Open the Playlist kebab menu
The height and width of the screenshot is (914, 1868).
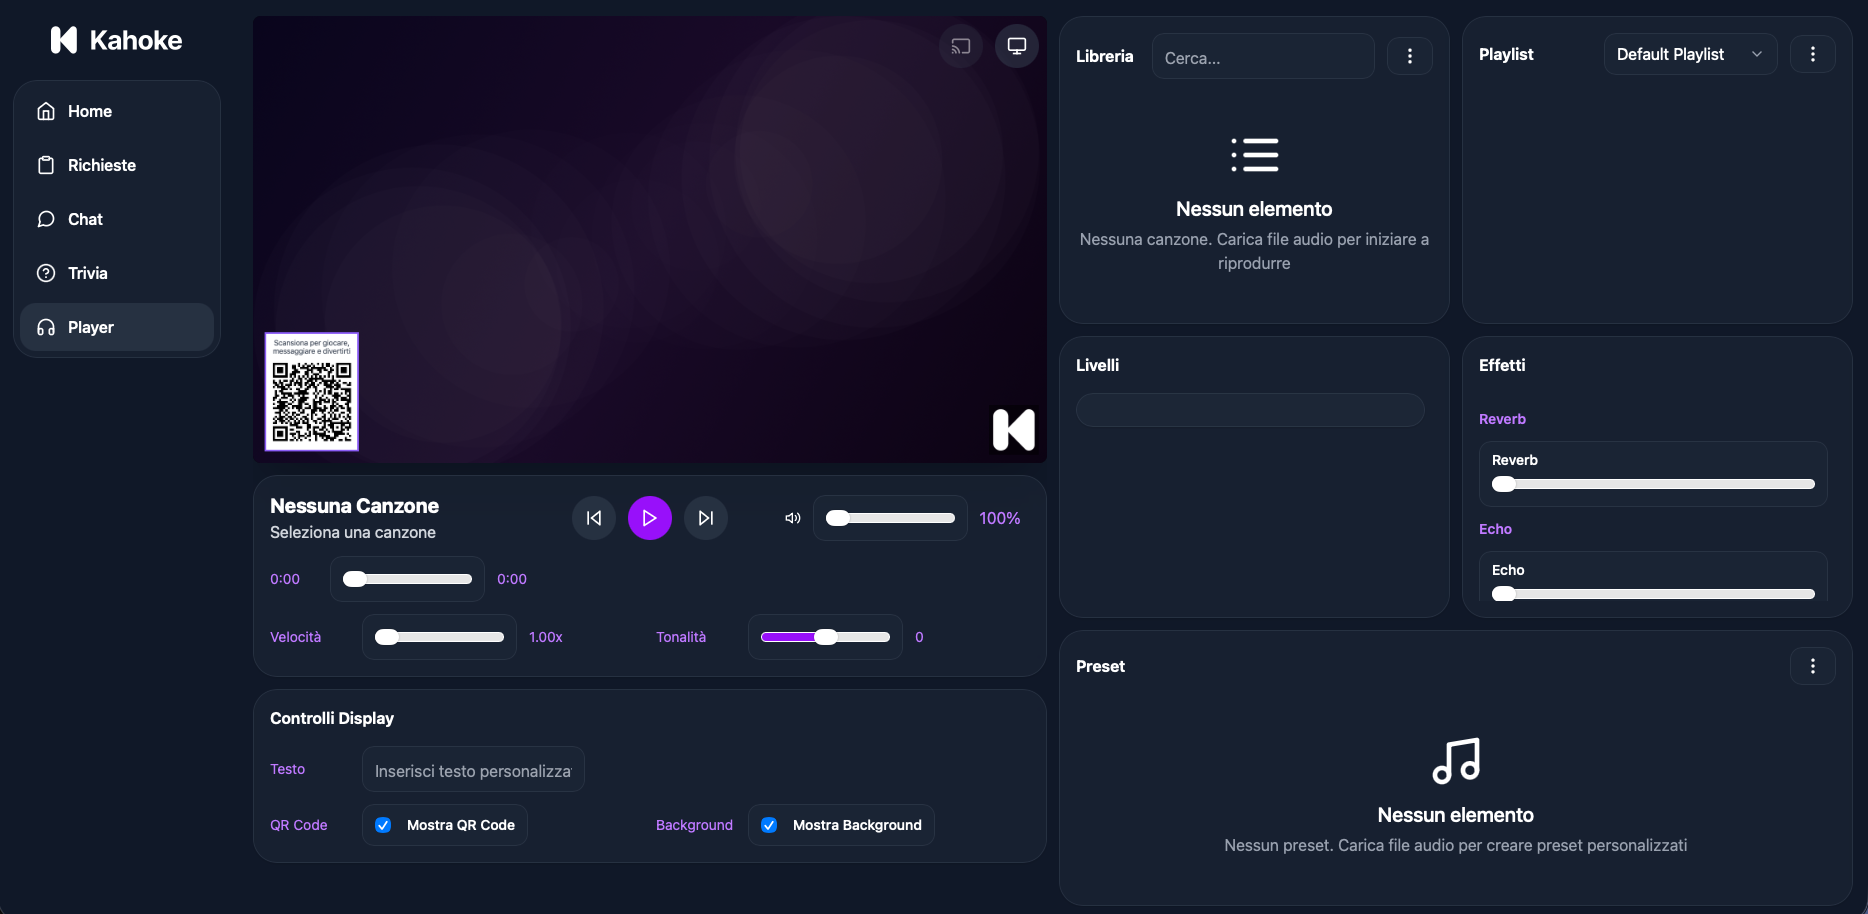pyautogui.click(x=1813, y=54)
